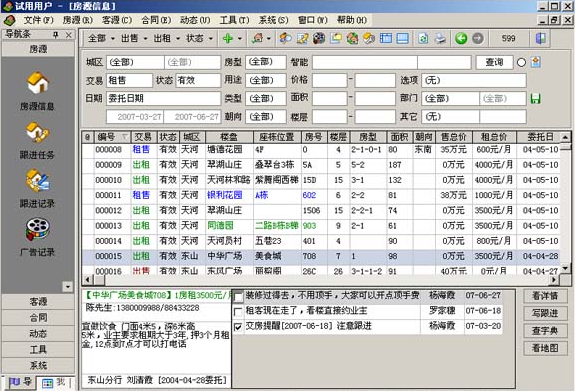Open 跟进记录 icon in navigation bar
The image size is (575, 391).
tap(38, 180)
